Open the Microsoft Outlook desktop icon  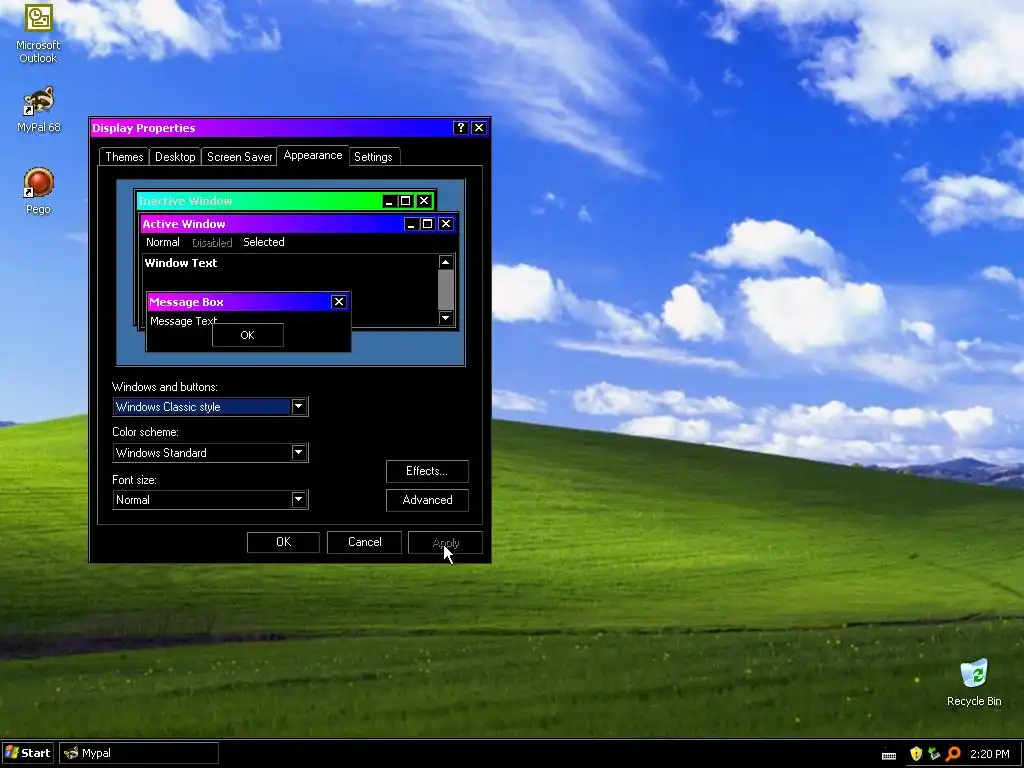tap(38, 34)
